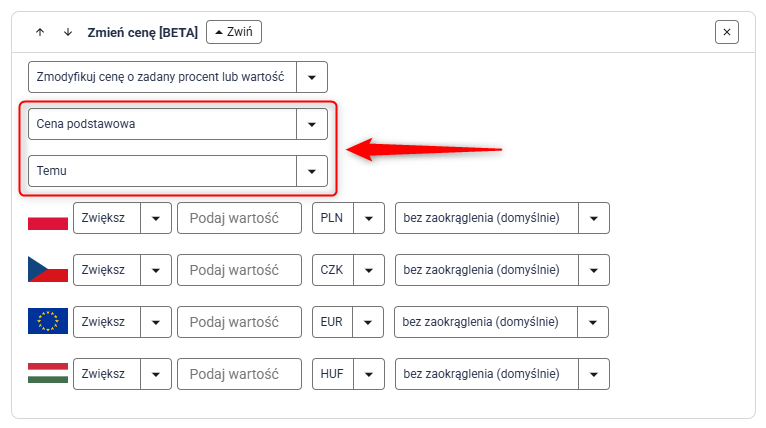Click the European Union flag icon
The width and height of the screenshot is (766, 428).
(48, 322)
